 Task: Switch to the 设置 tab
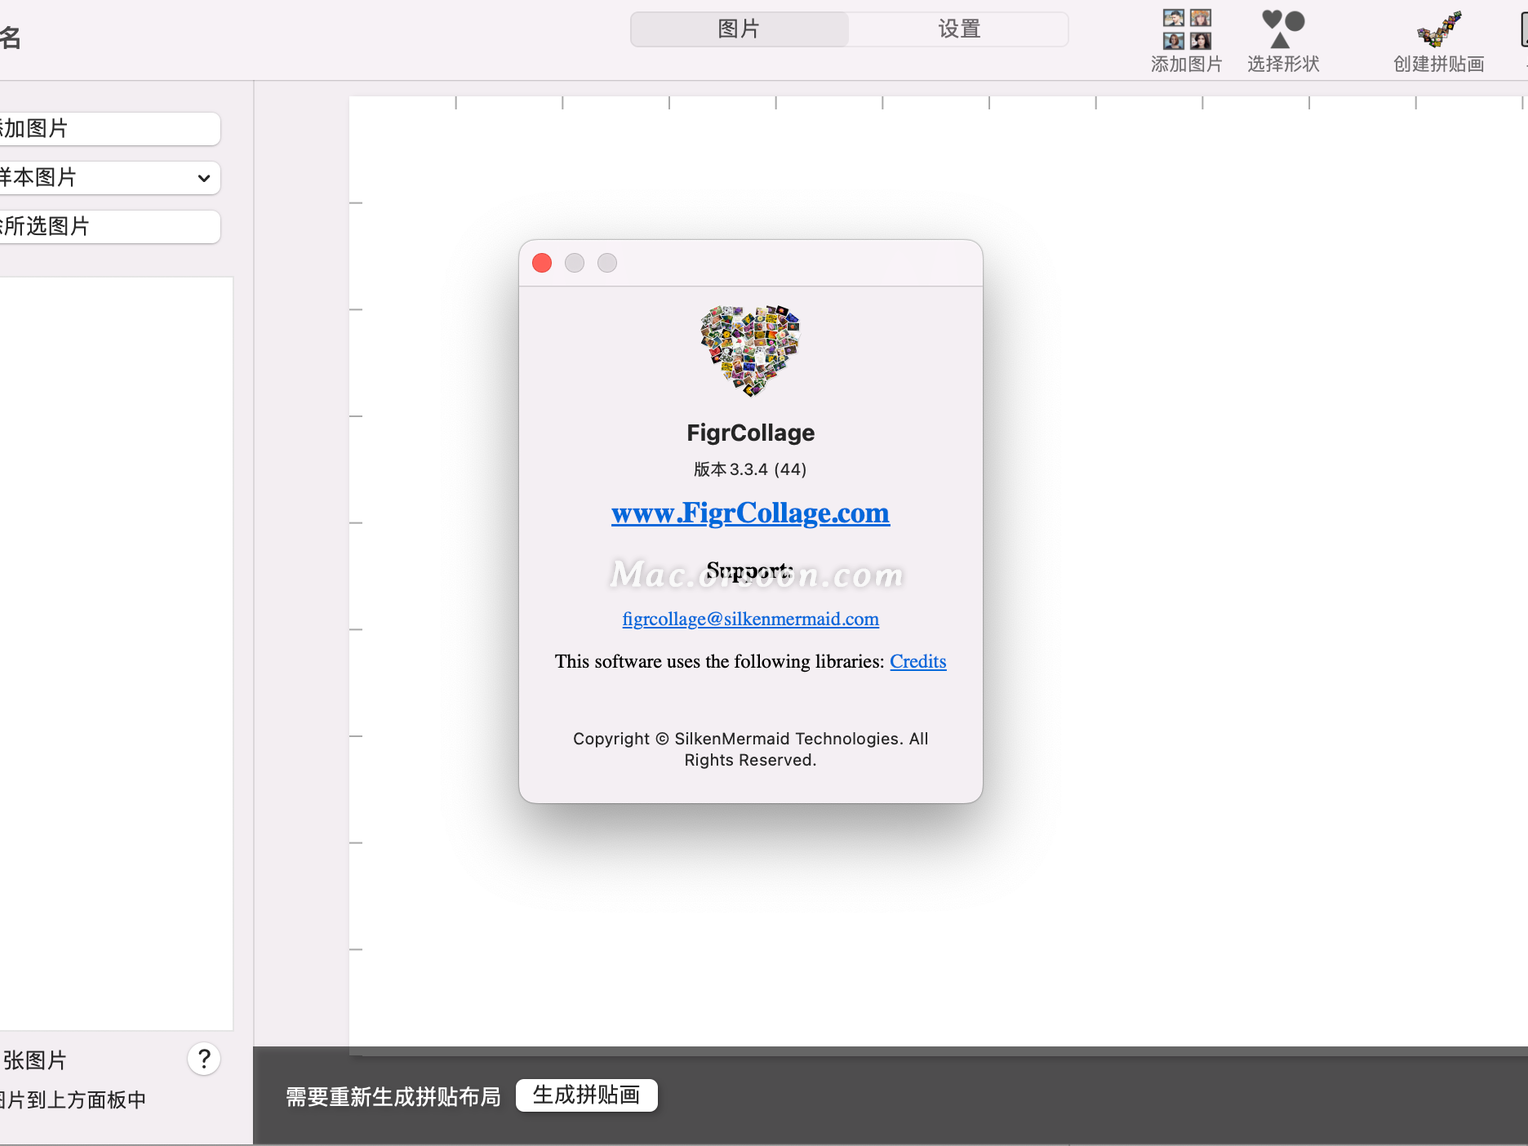pos(957,29)
